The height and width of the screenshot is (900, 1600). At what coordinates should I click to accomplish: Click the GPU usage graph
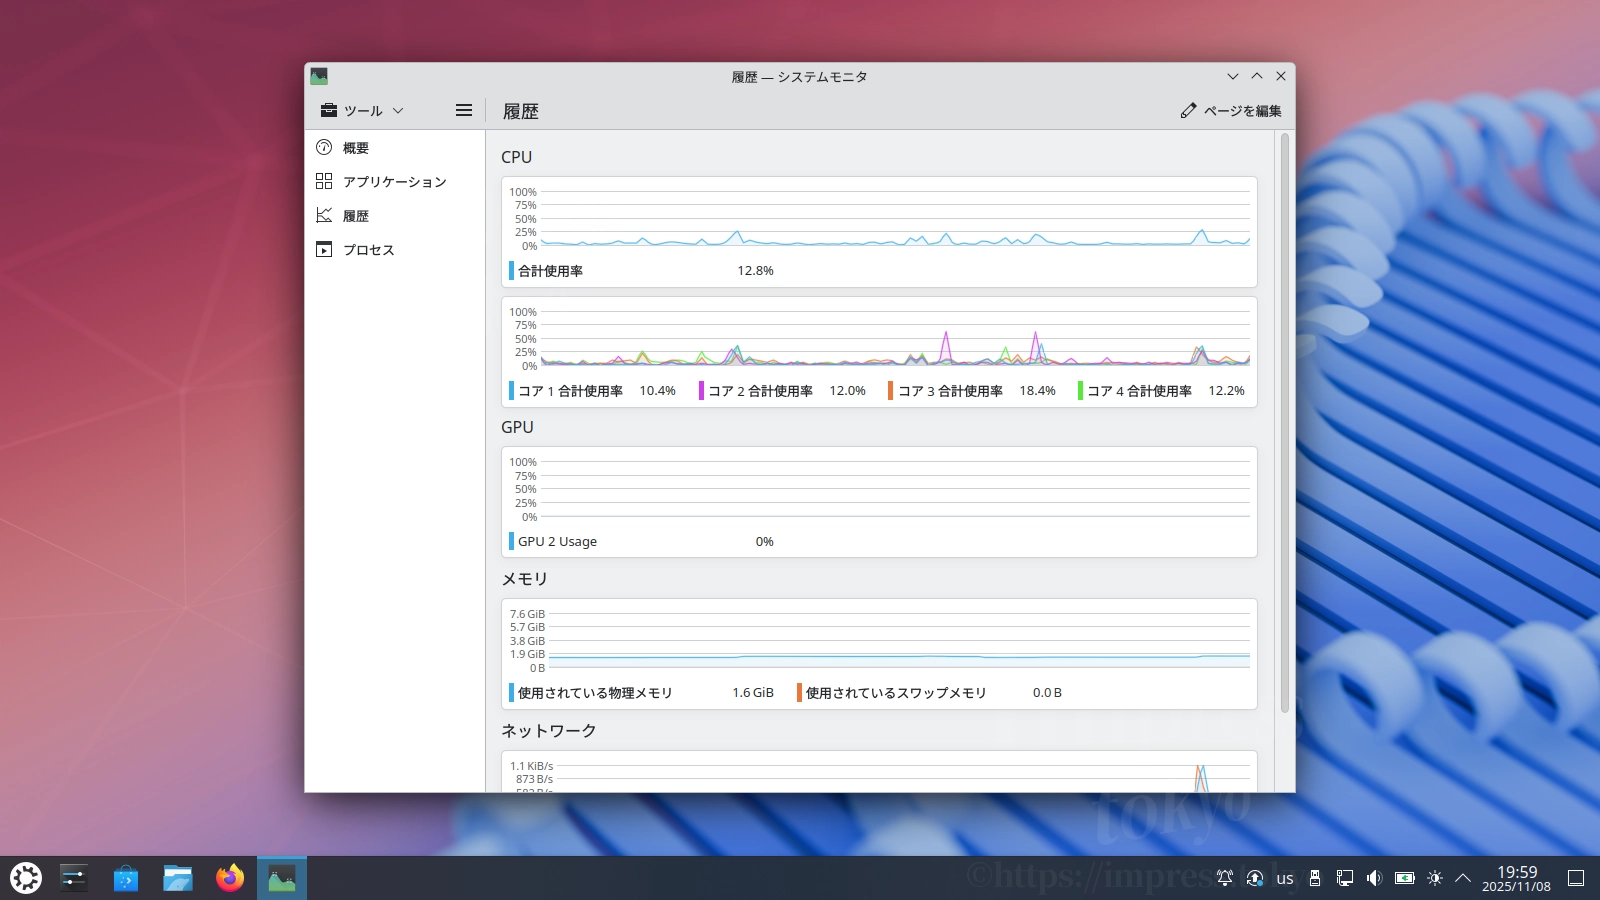coord(879,489)
